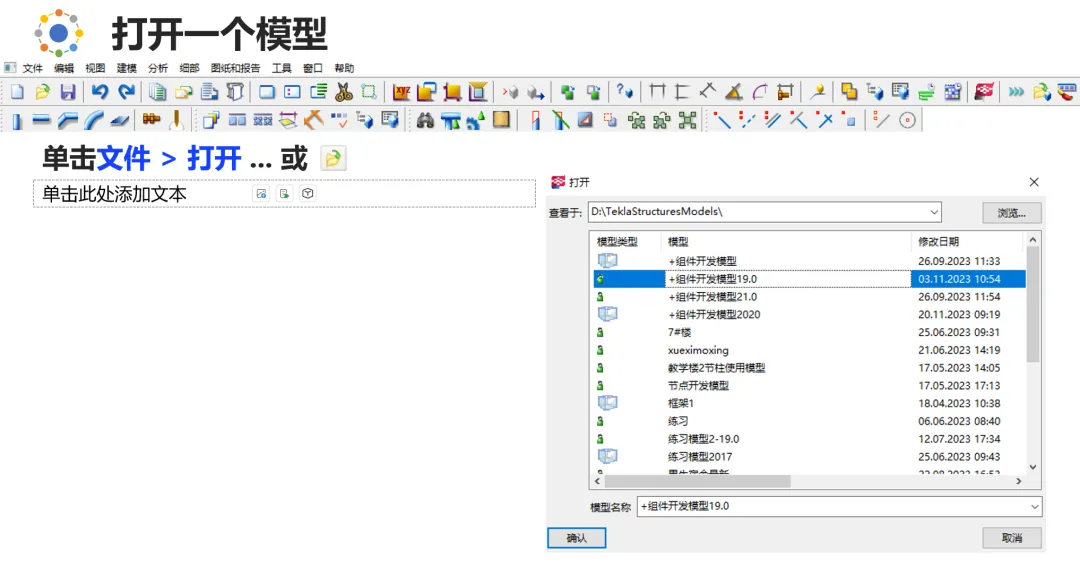
Task: Open the 视图 menu
Action: (95, 68)
